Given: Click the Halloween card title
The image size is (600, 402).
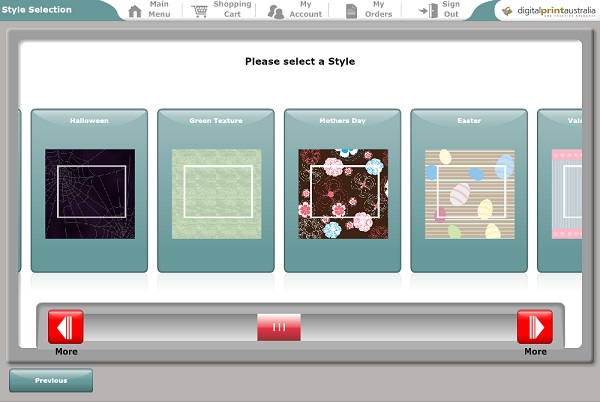Looking at the screenshot, I should (x=89, y=120).
